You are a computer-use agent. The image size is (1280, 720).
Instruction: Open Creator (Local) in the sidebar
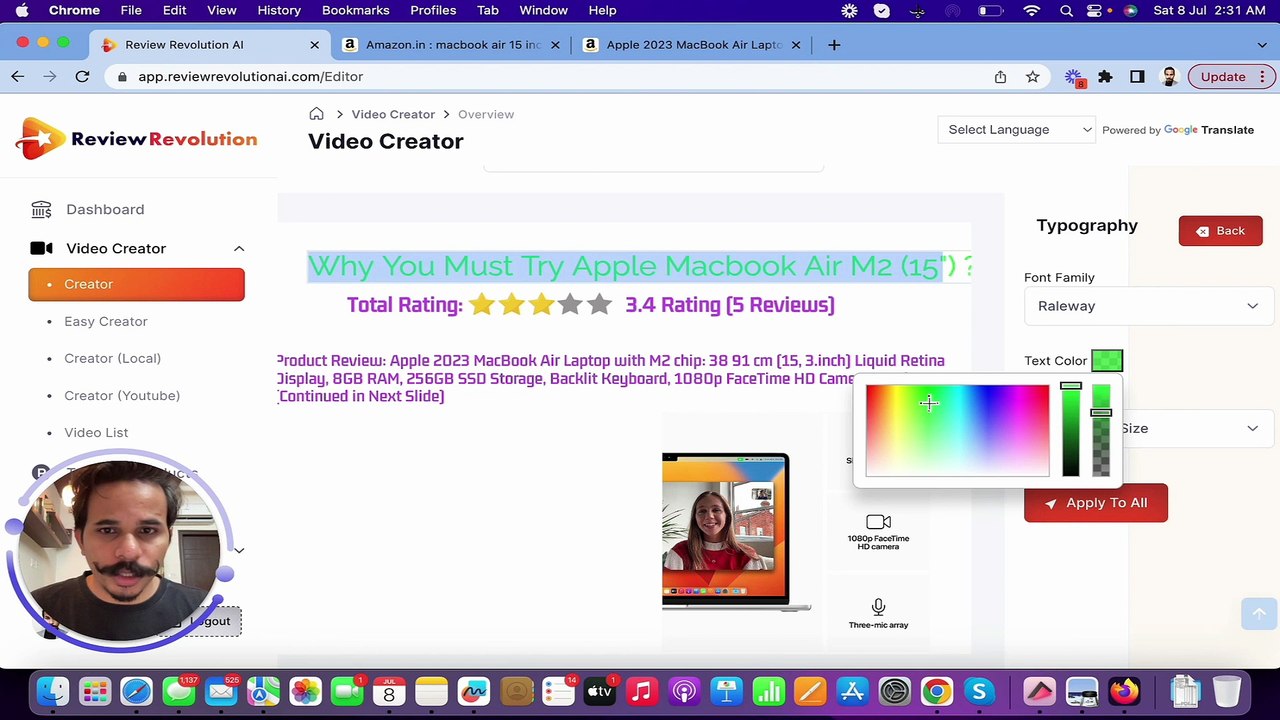coord(112,358)
